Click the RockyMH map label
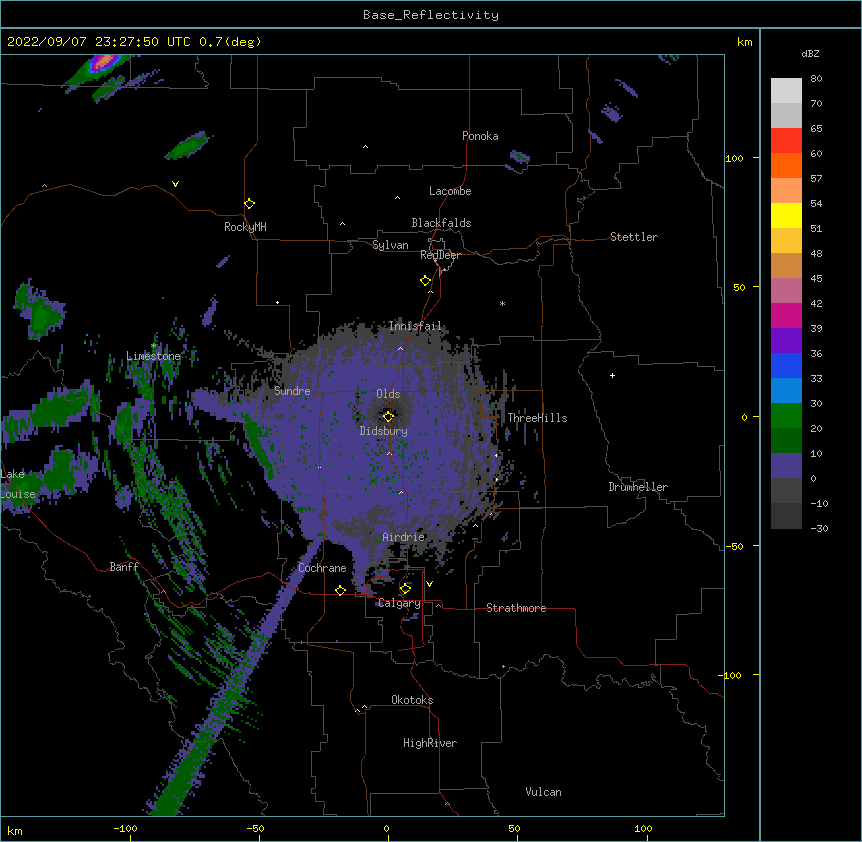The image size is (862, 842). (x=245, y=226)
